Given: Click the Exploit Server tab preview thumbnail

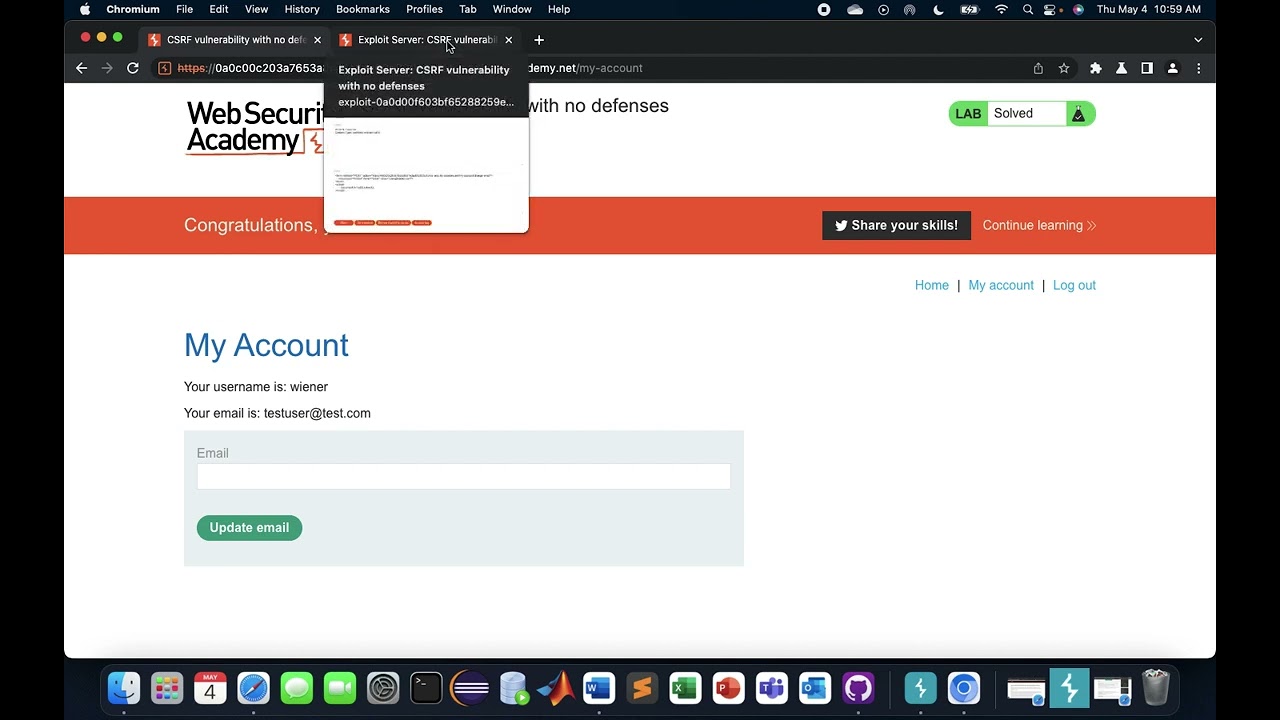Looking at the screenshot, I should 426,176.
